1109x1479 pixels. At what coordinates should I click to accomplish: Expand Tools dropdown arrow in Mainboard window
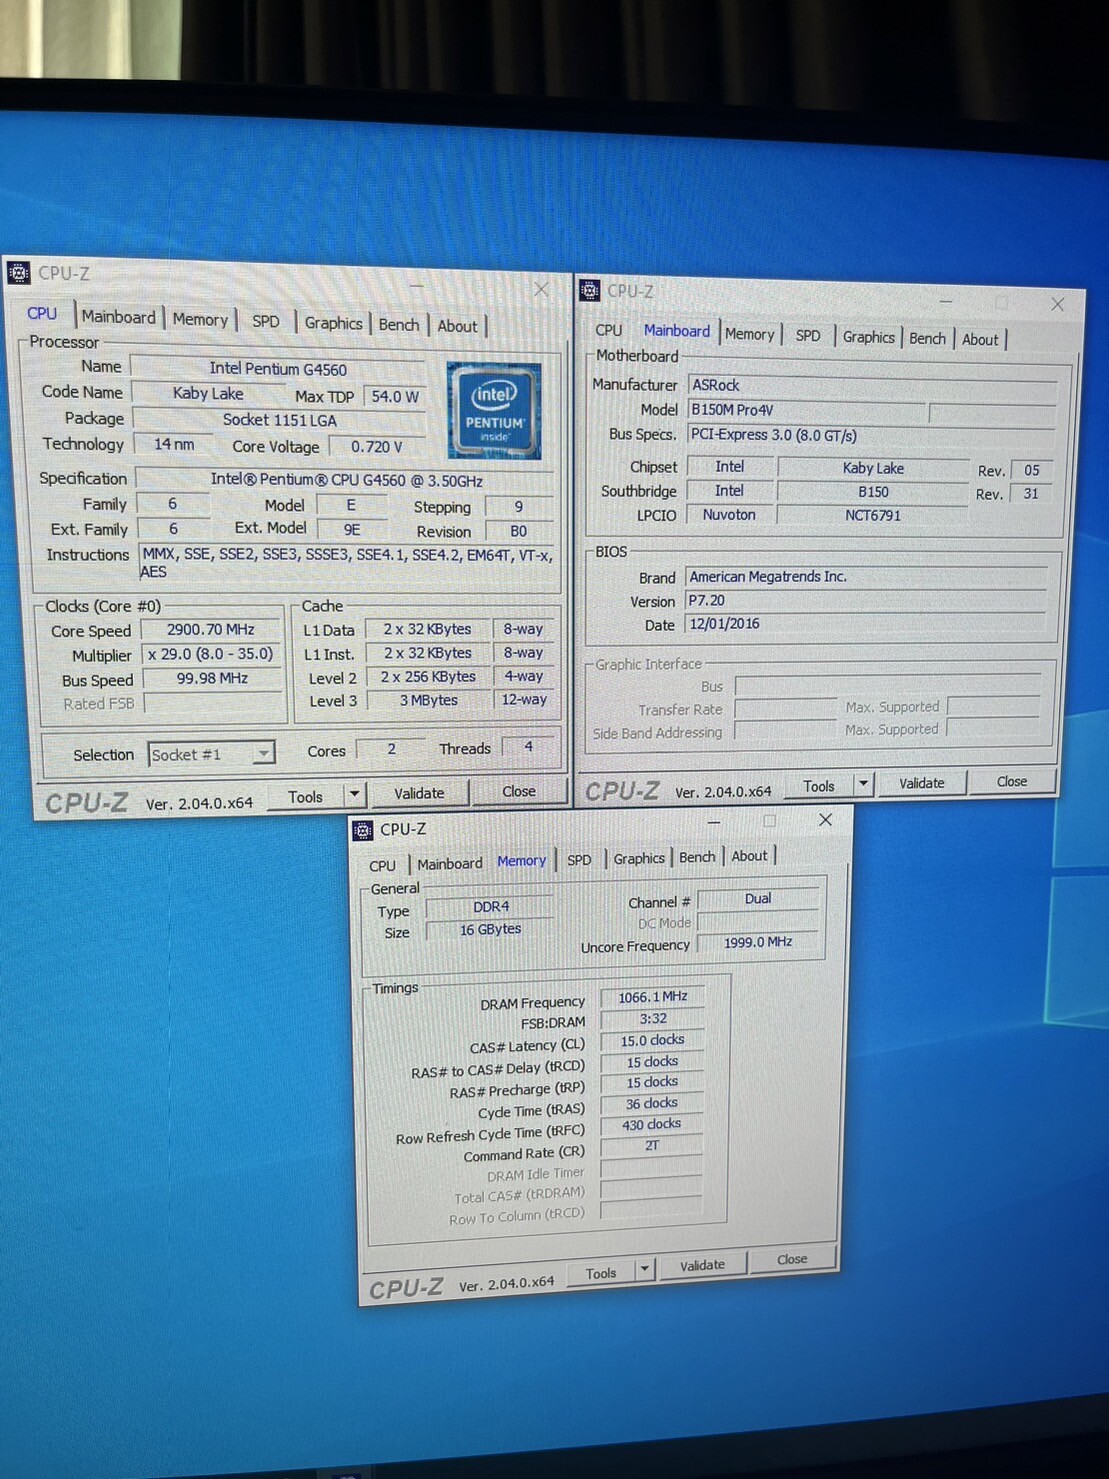coord(863,784)
